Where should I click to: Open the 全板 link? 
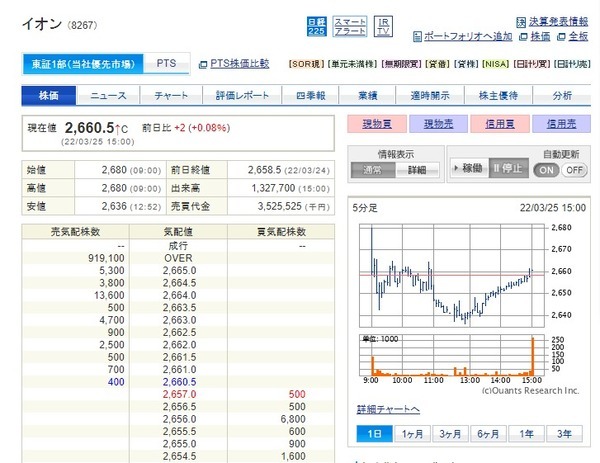click(578, 36)
